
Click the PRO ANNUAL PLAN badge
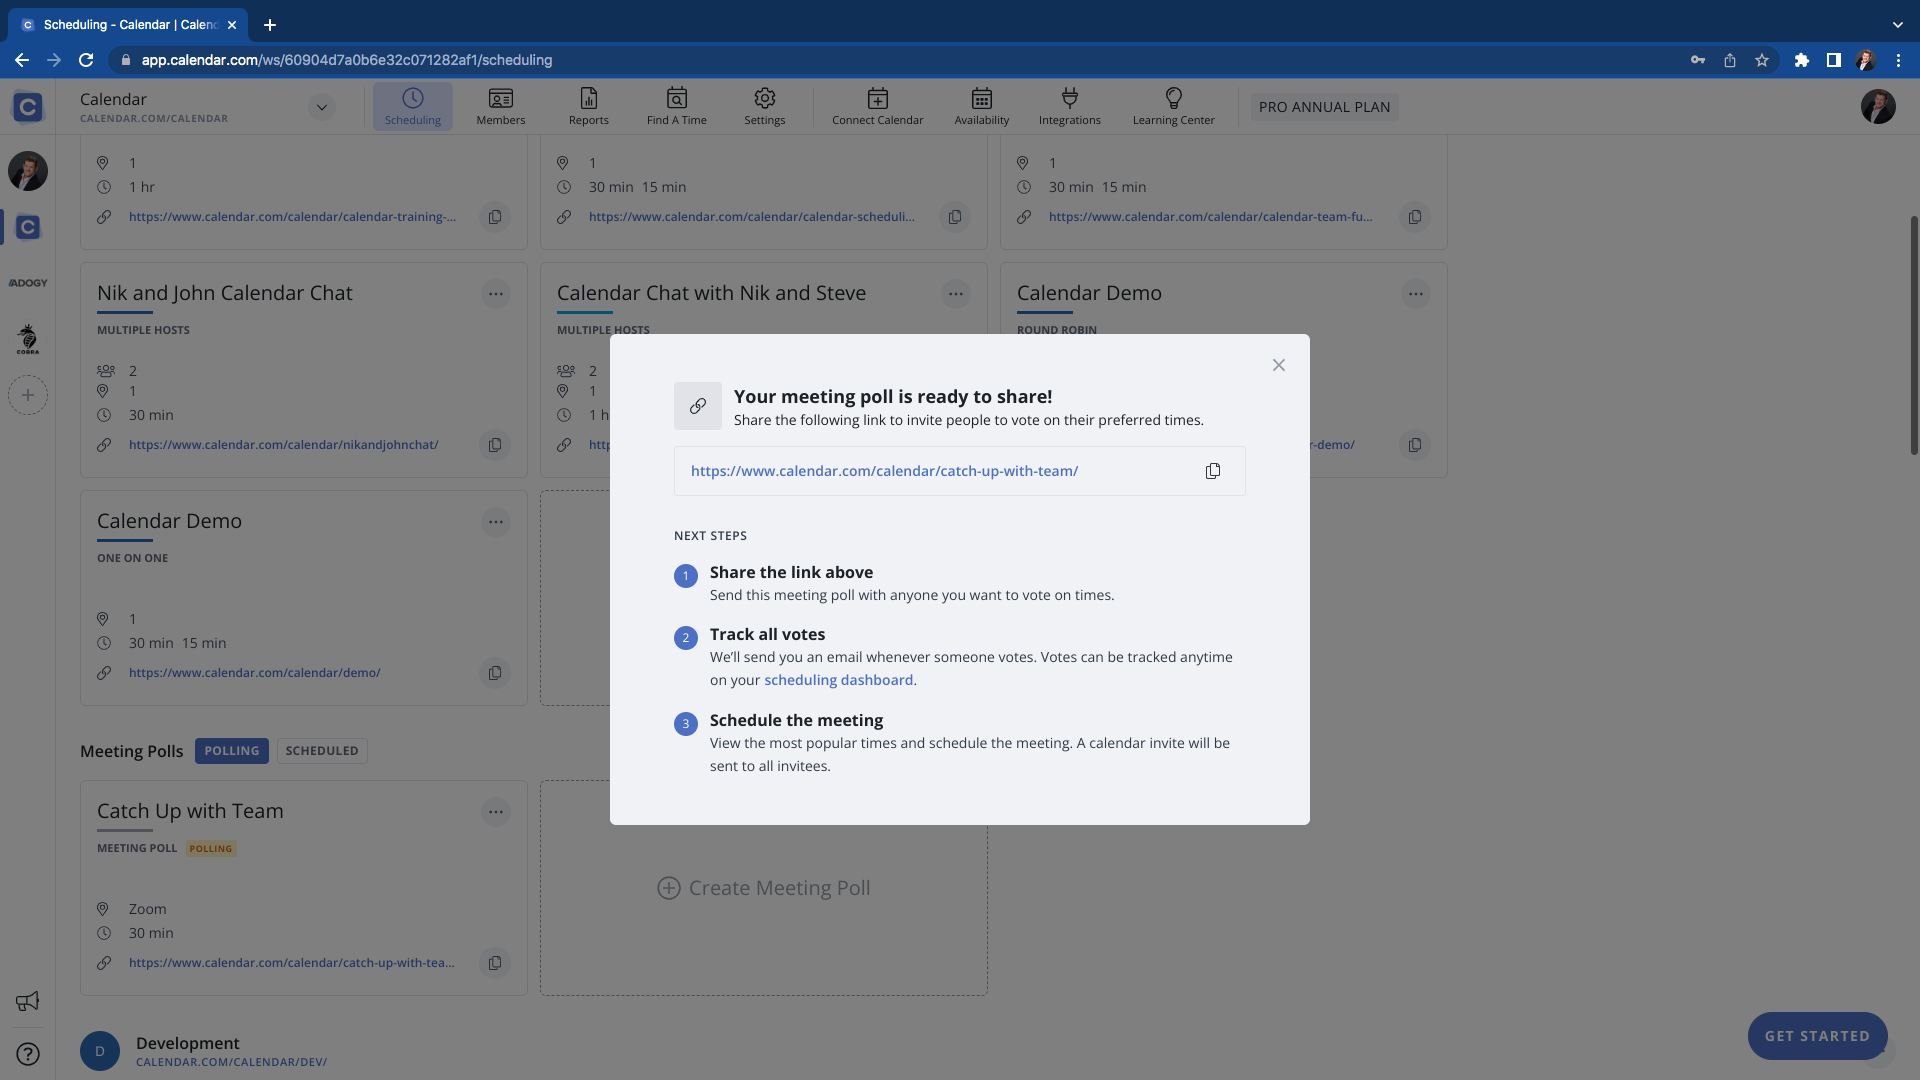click(x=1324, y=107)
